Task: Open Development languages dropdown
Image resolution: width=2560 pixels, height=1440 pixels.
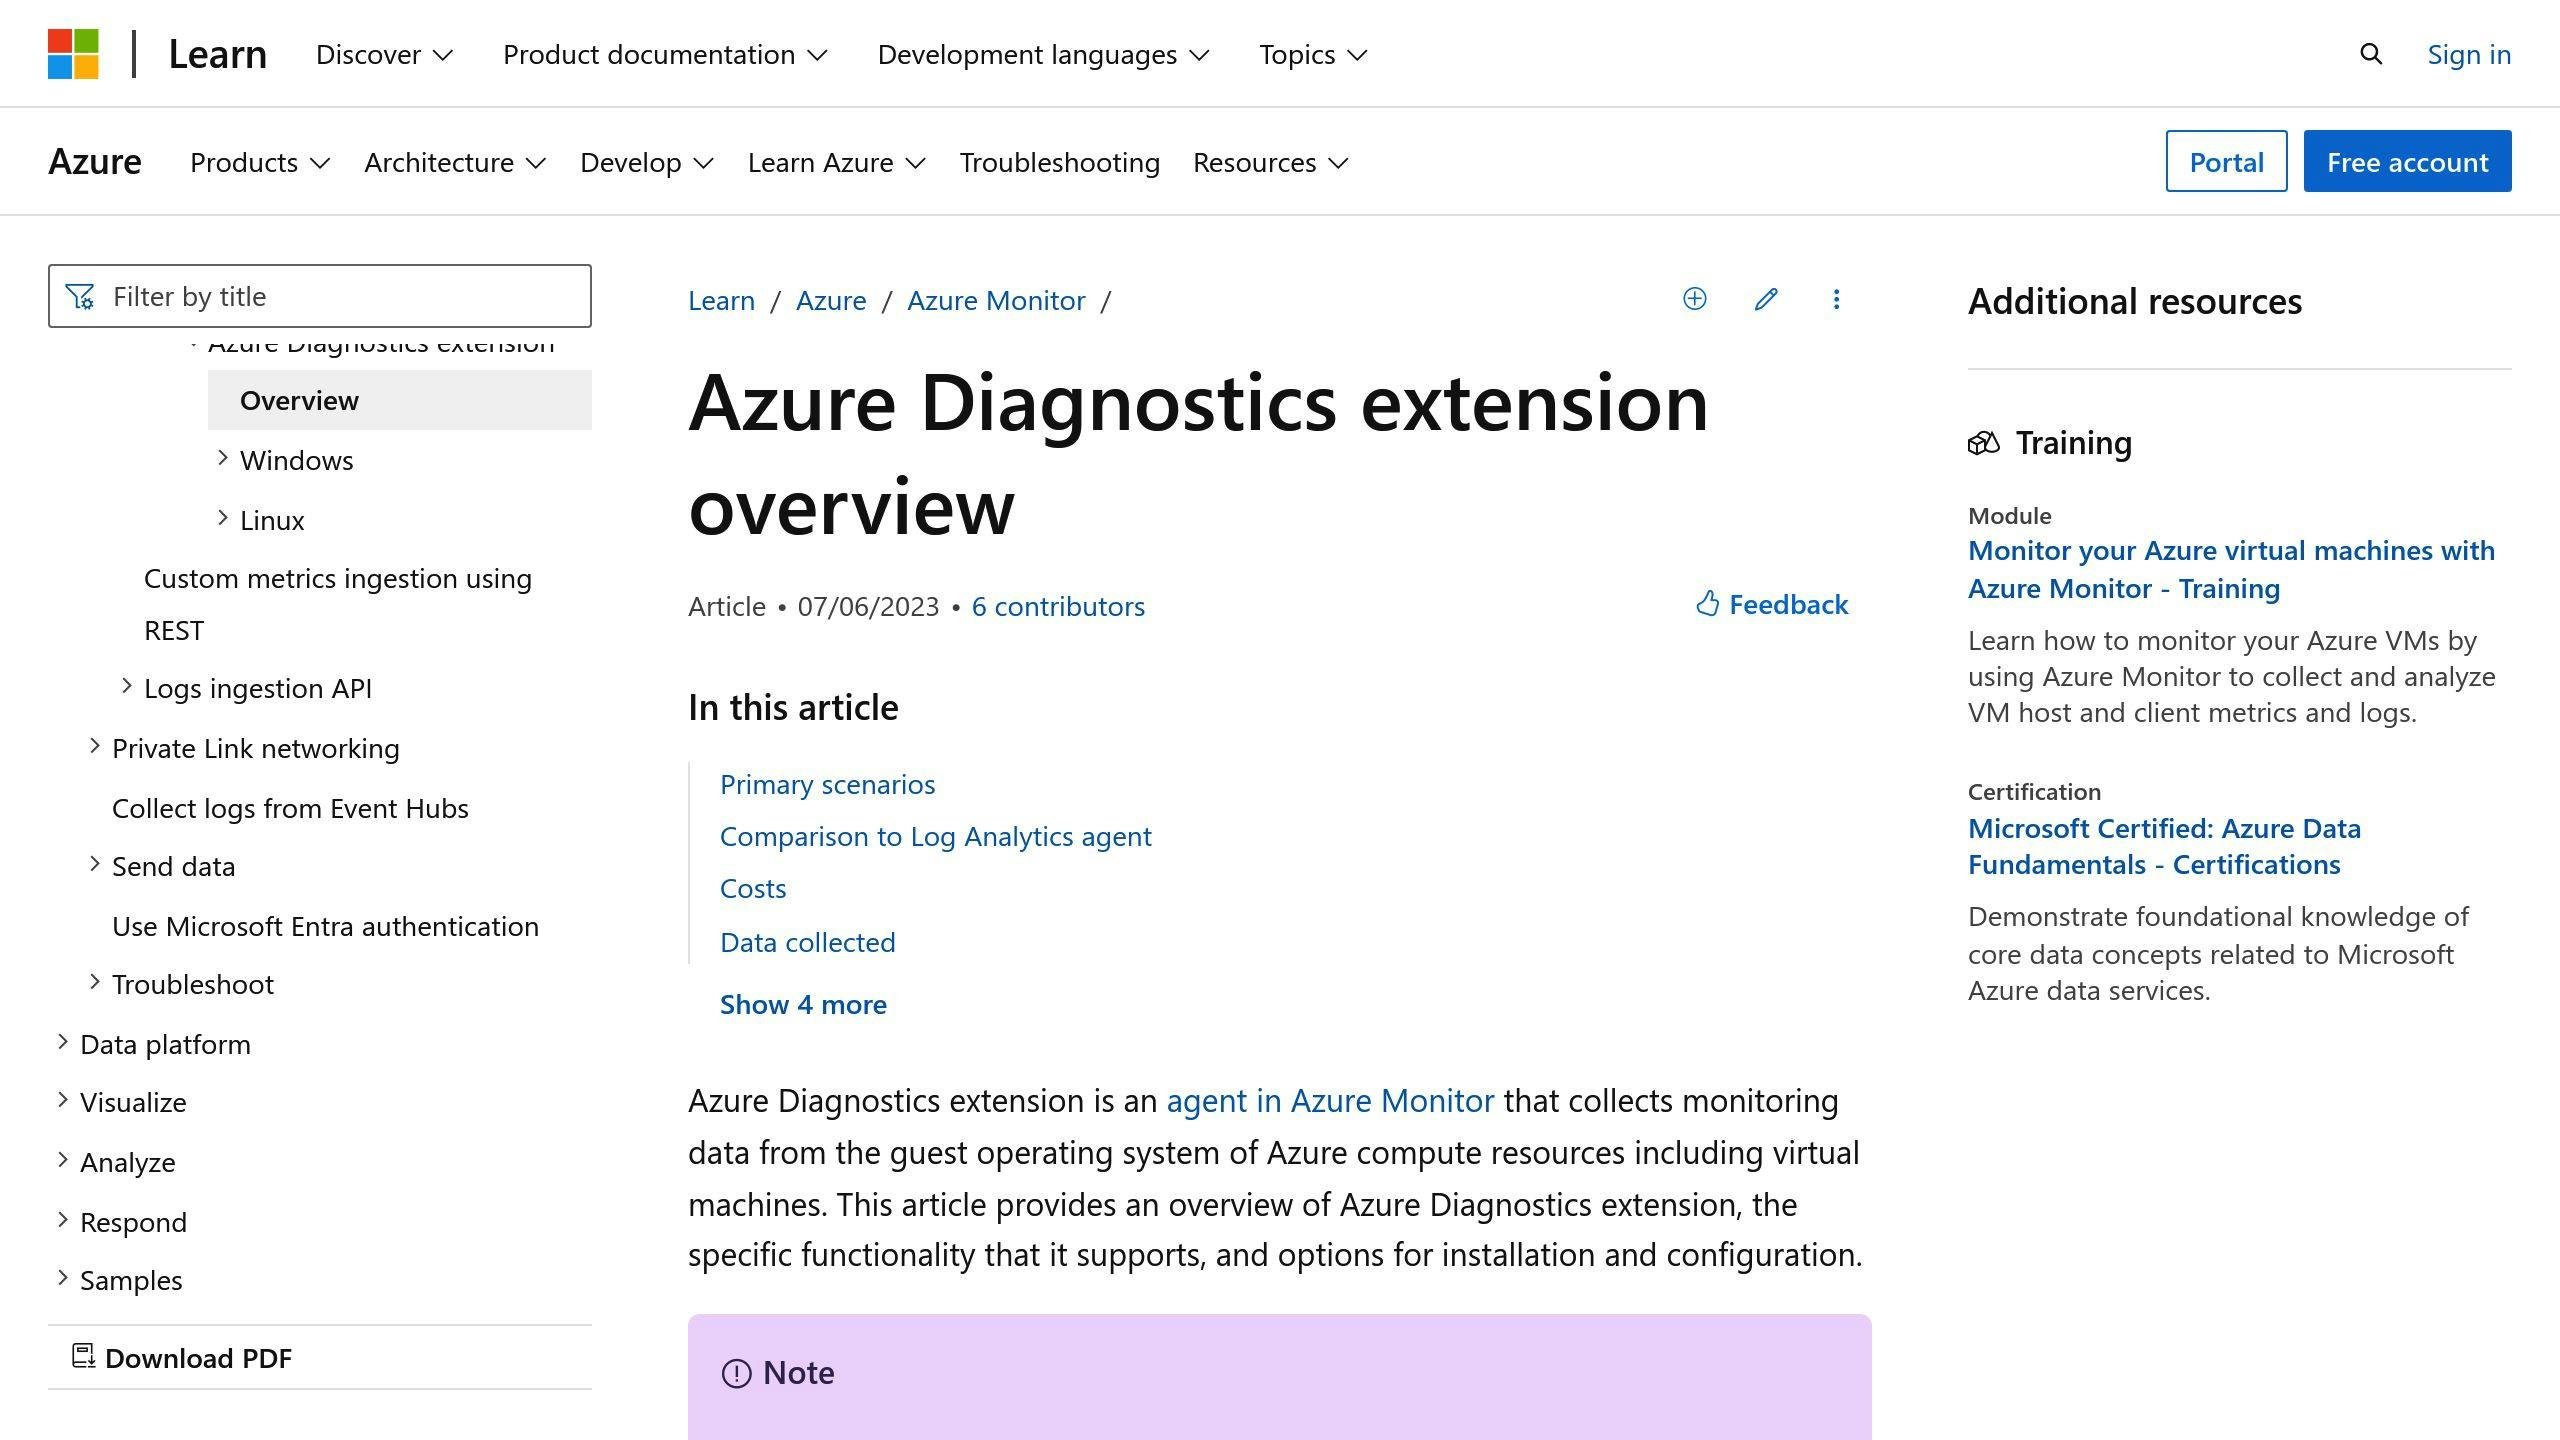Action: [x=1044, y=54]
